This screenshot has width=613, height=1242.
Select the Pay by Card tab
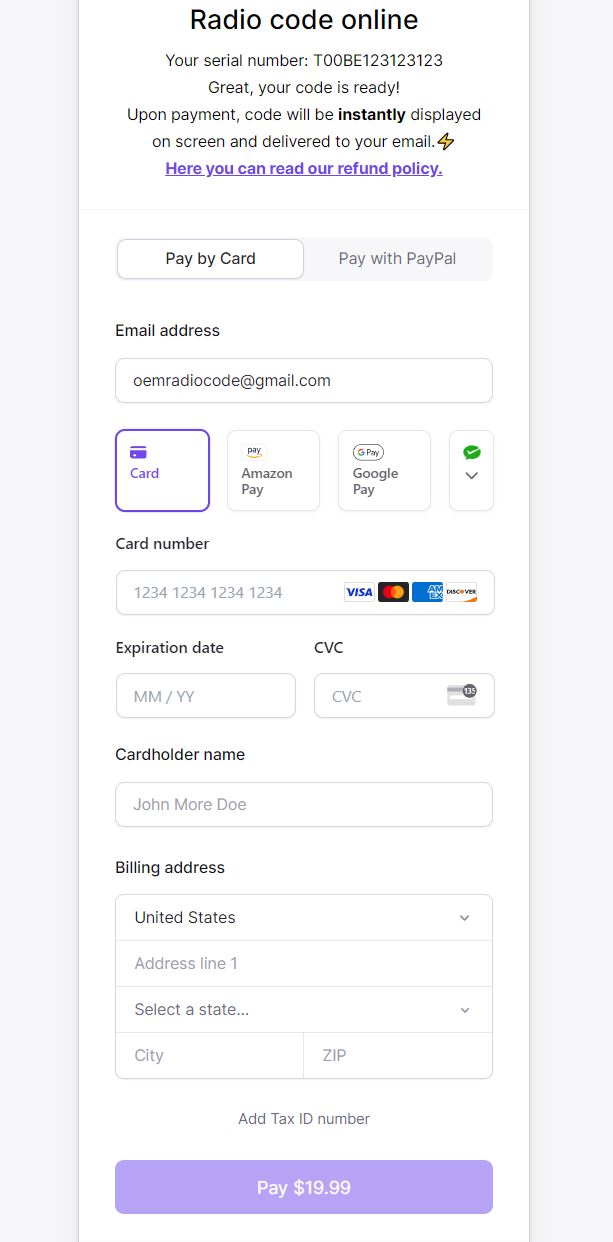tap(210, 258)
